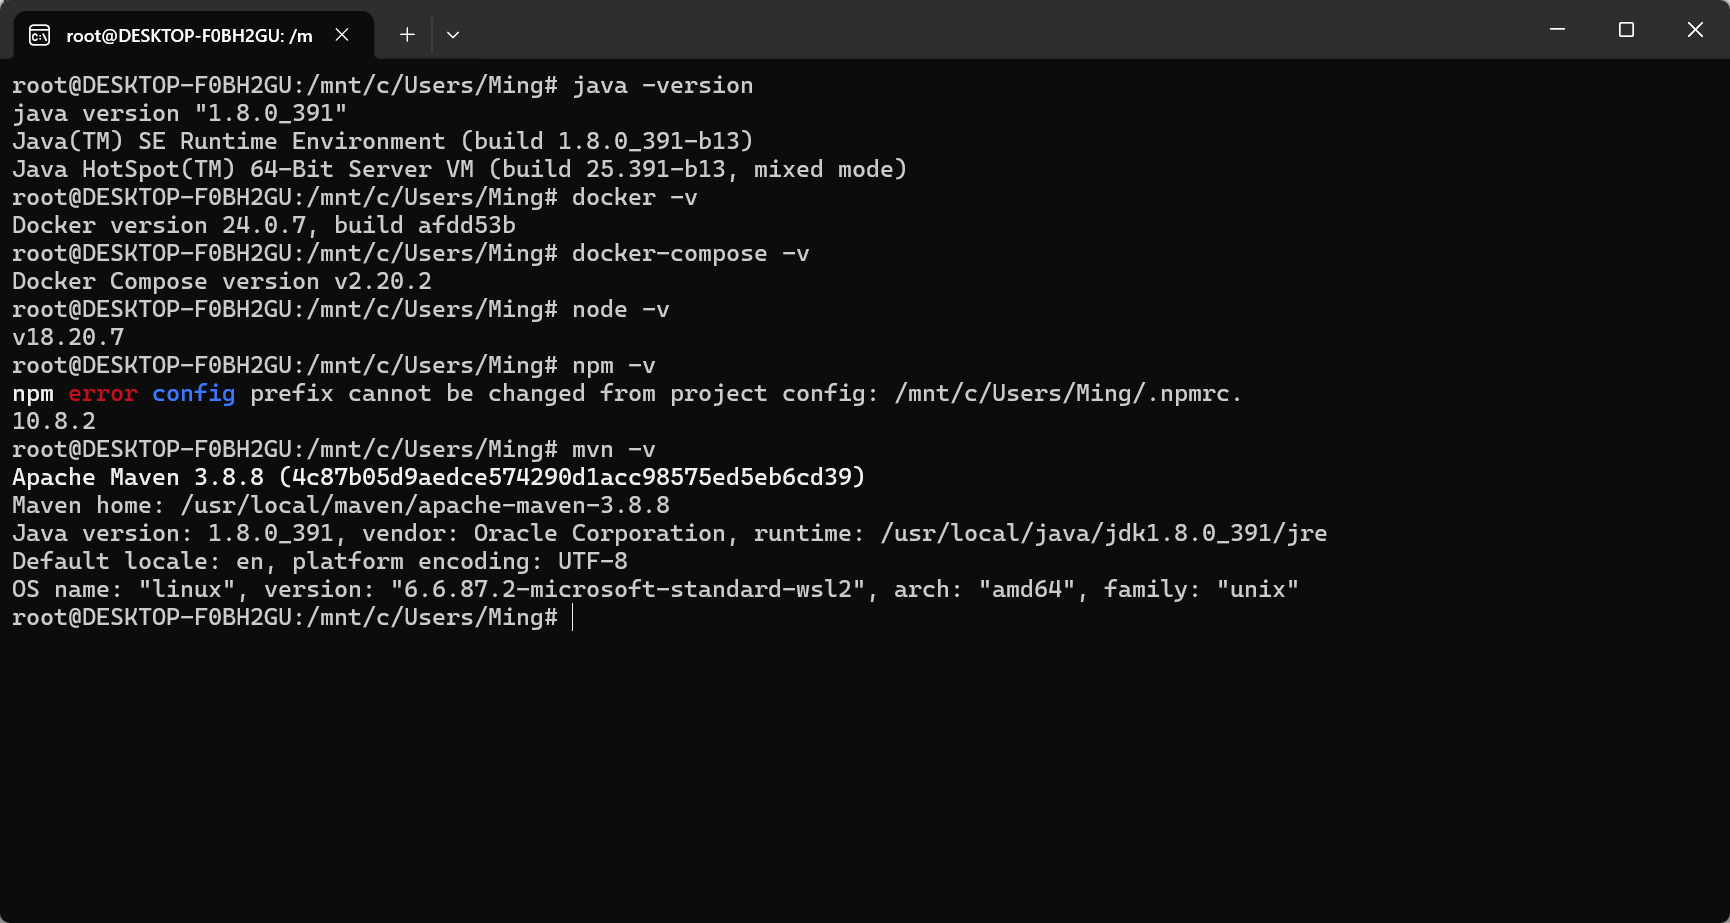
Task: Click the 'Docker Compose version v2.20.2' line
Action: coord(222,282)
